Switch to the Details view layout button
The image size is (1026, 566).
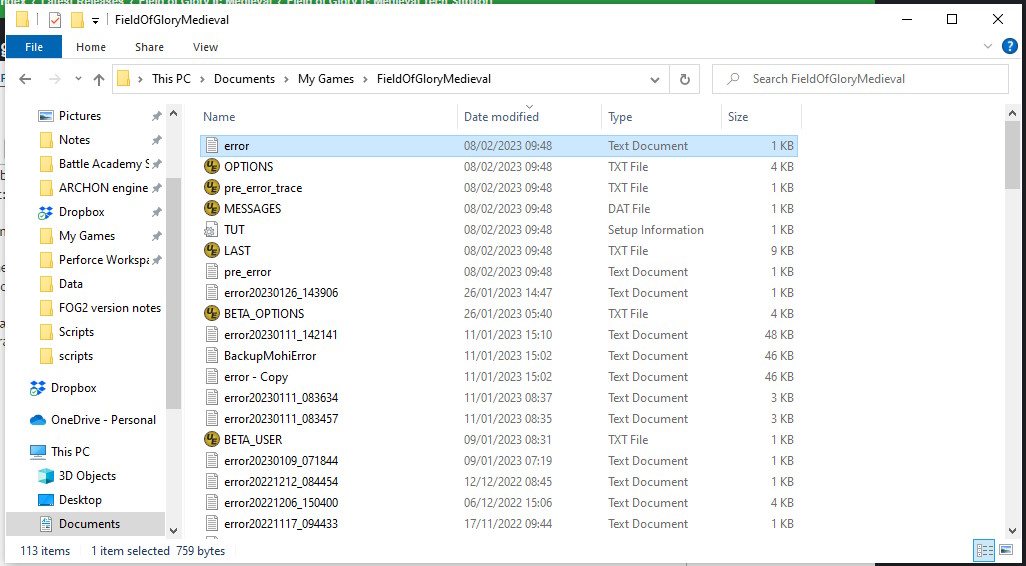[x=984, y=550]
